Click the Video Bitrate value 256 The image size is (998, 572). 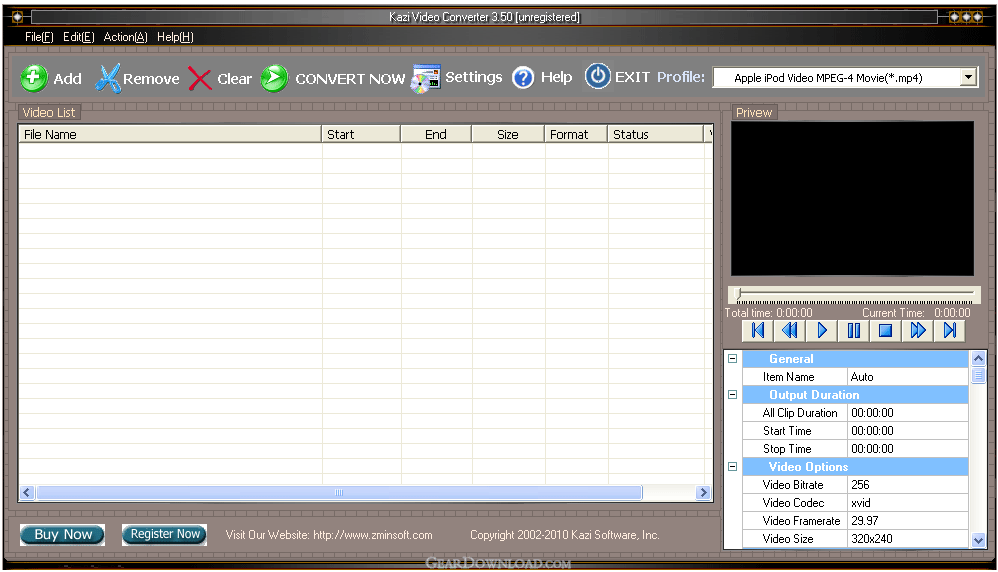coord(908,485)
